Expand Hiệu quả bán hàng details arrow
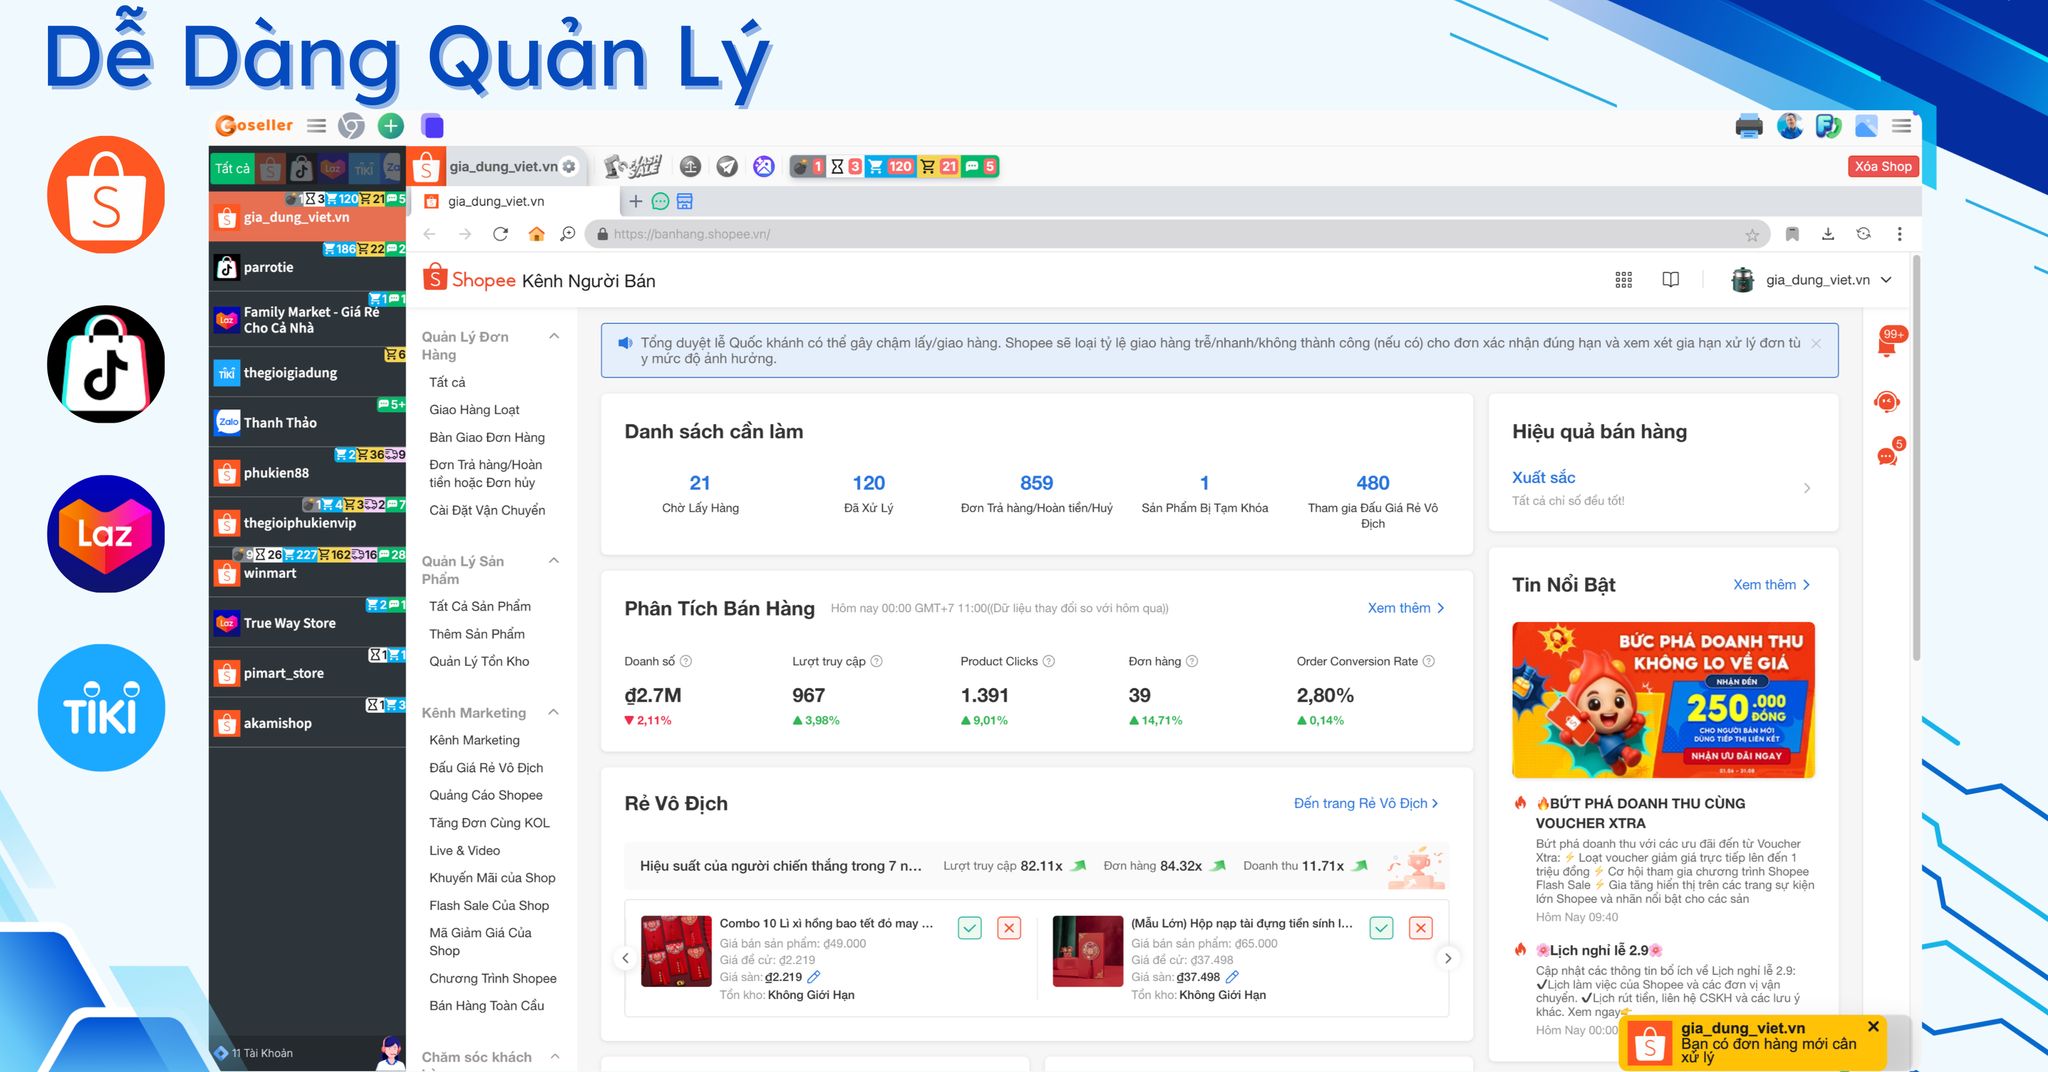 pyautogui.click(x=1807, y=488)
